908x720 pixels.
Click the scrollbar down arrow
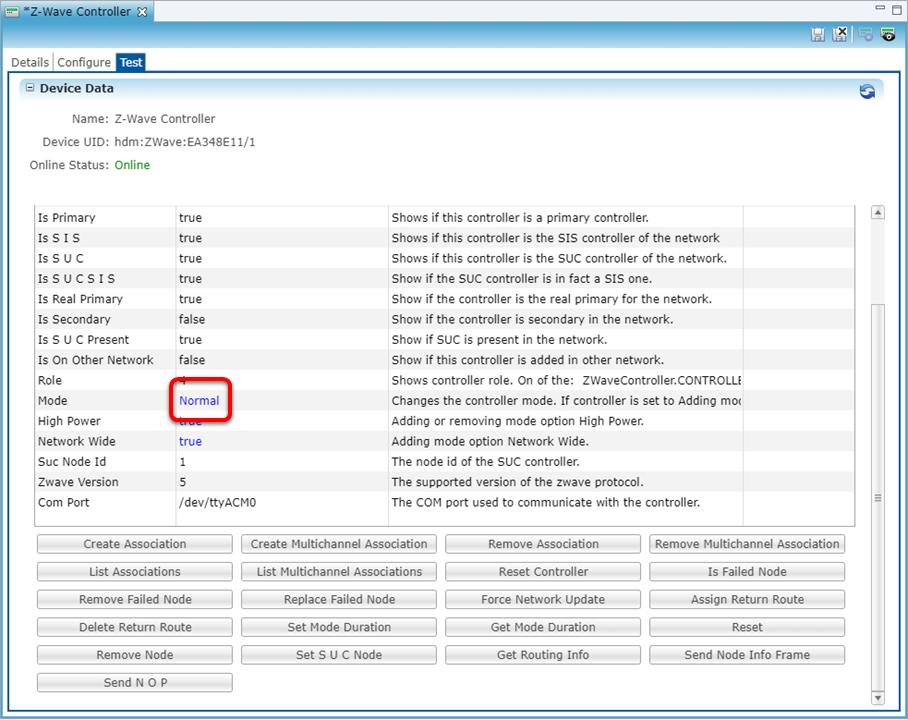pos(878,698)
